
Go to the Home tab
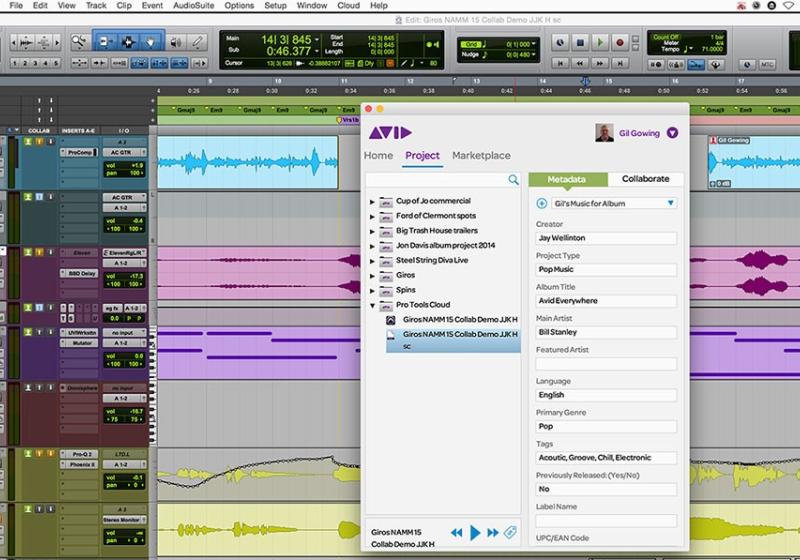coord(378,156)
